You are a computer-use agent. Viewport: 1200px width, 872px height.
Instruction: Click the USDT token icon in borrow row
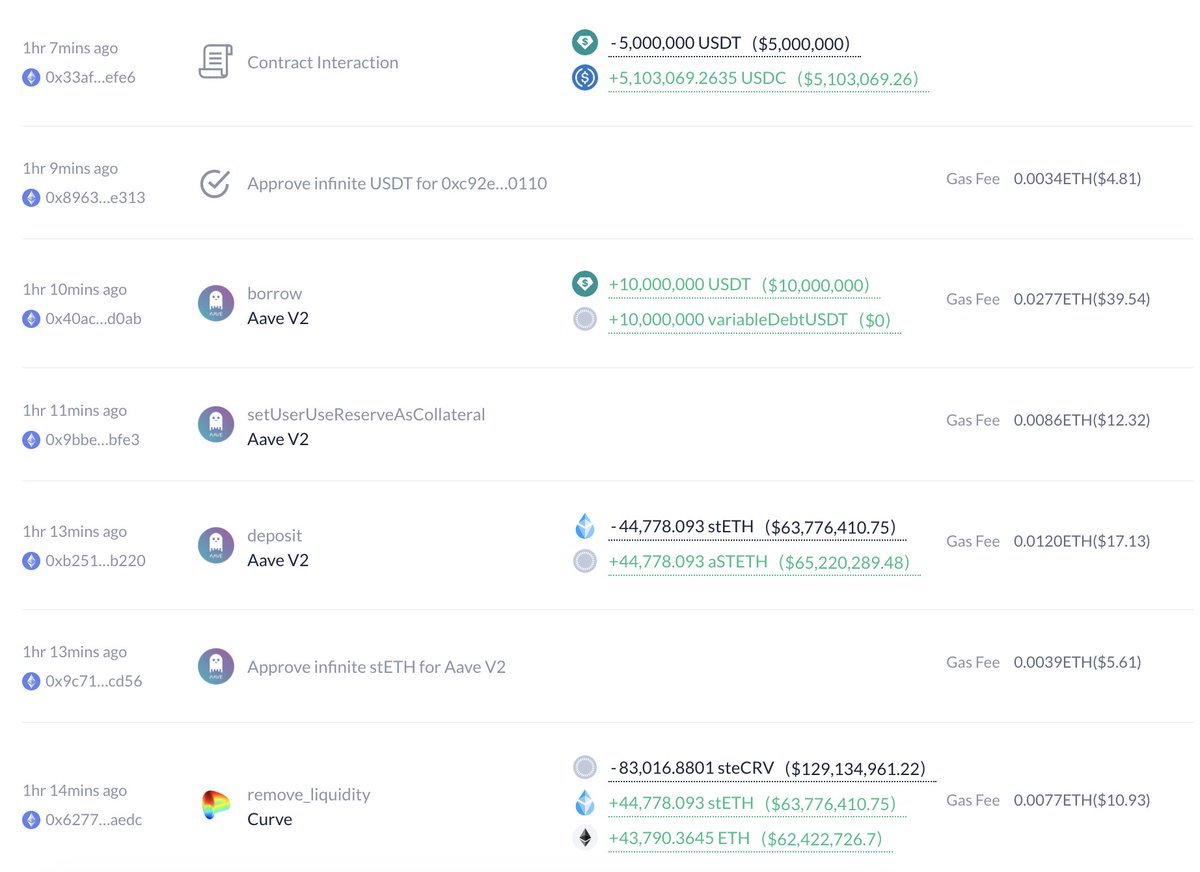tap(584, 284)
